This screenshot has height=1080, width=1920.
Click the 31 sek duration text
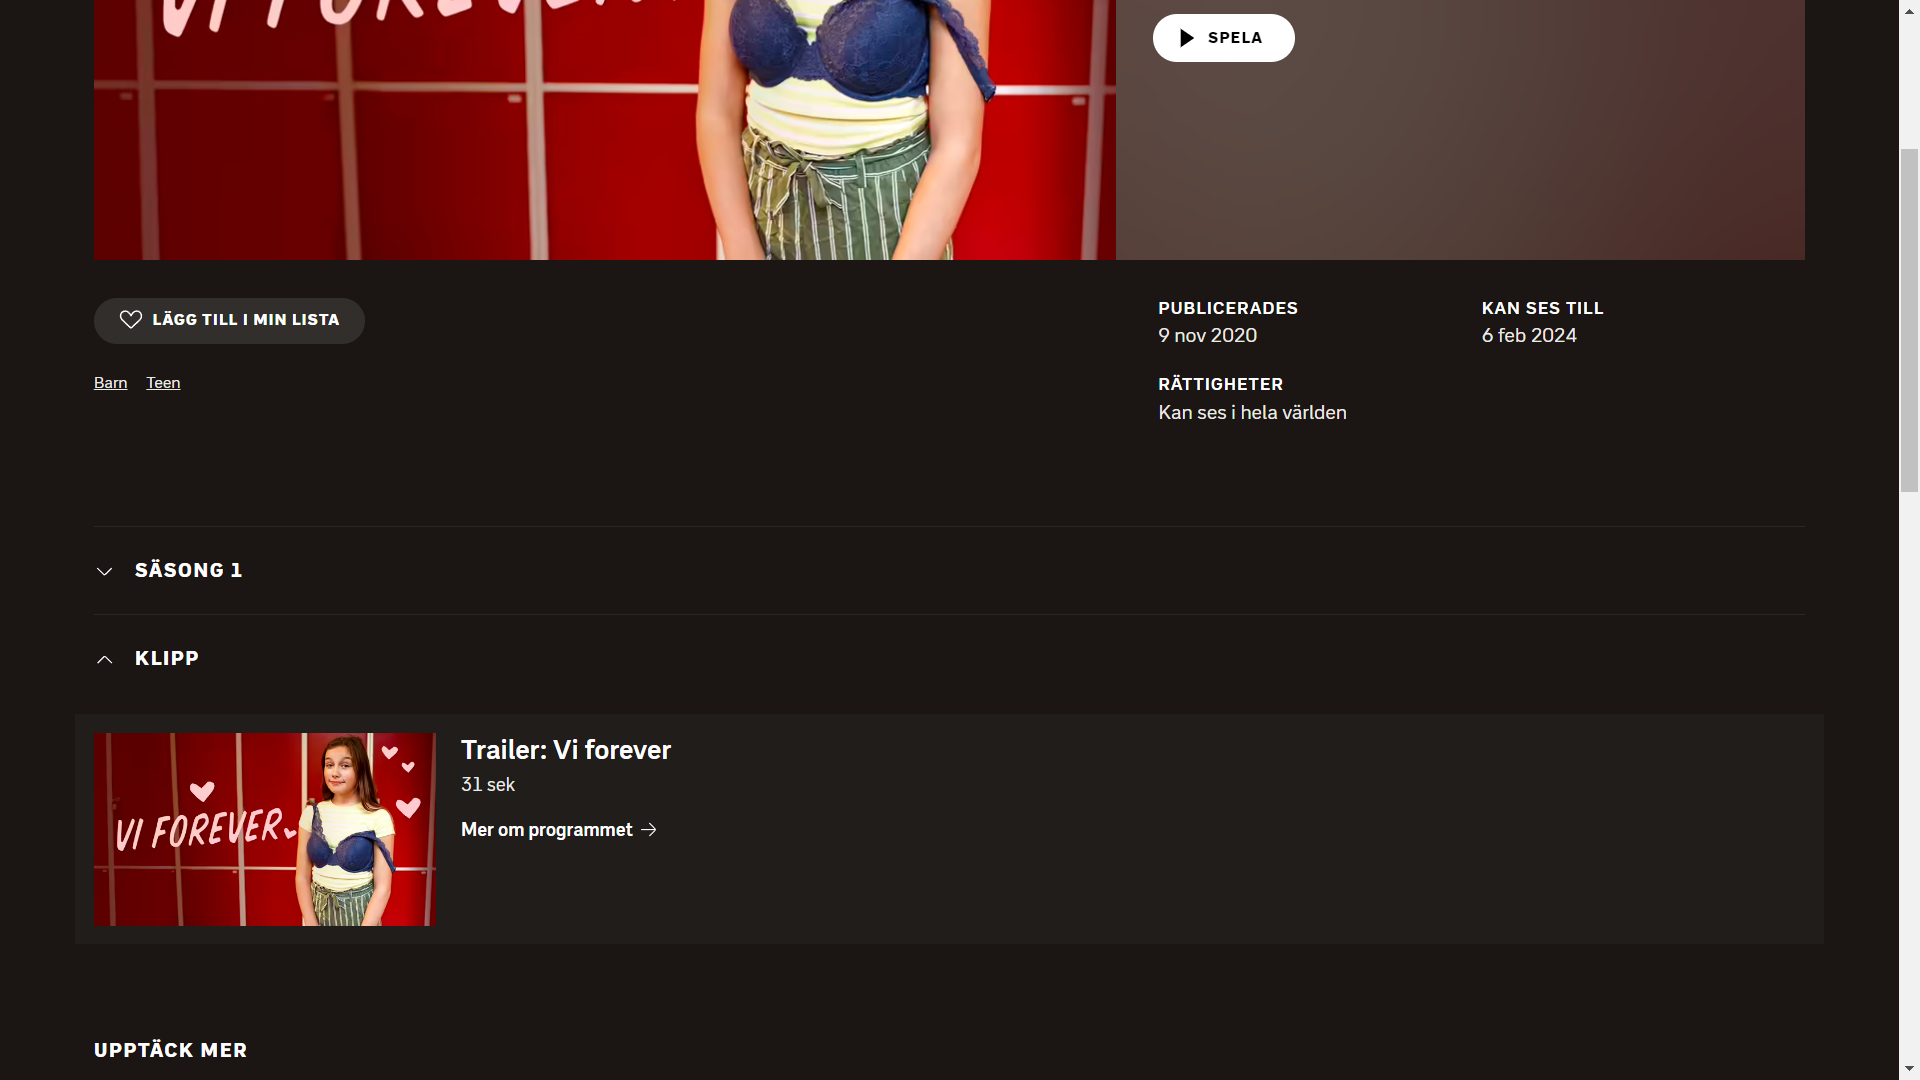(488, 785)
